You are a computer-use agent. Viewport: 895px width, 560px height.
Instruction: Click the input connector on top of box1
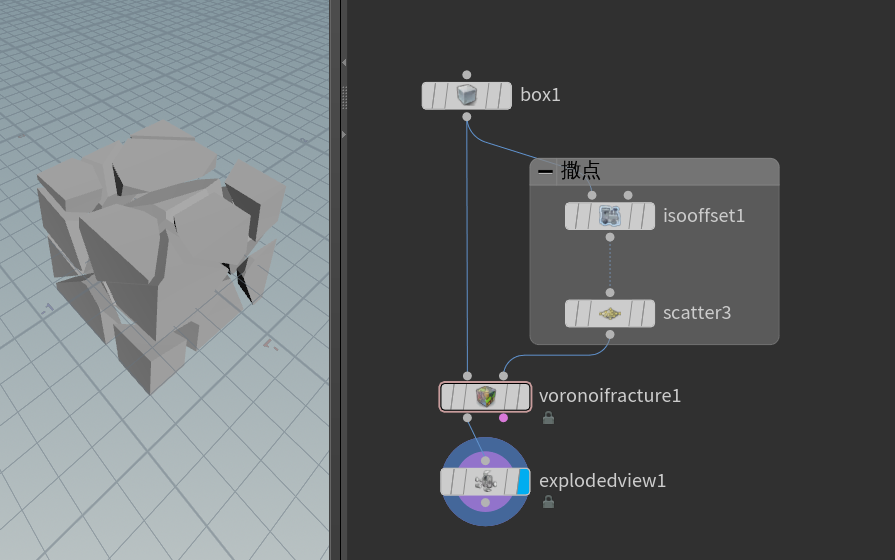(x=467, y=75)
